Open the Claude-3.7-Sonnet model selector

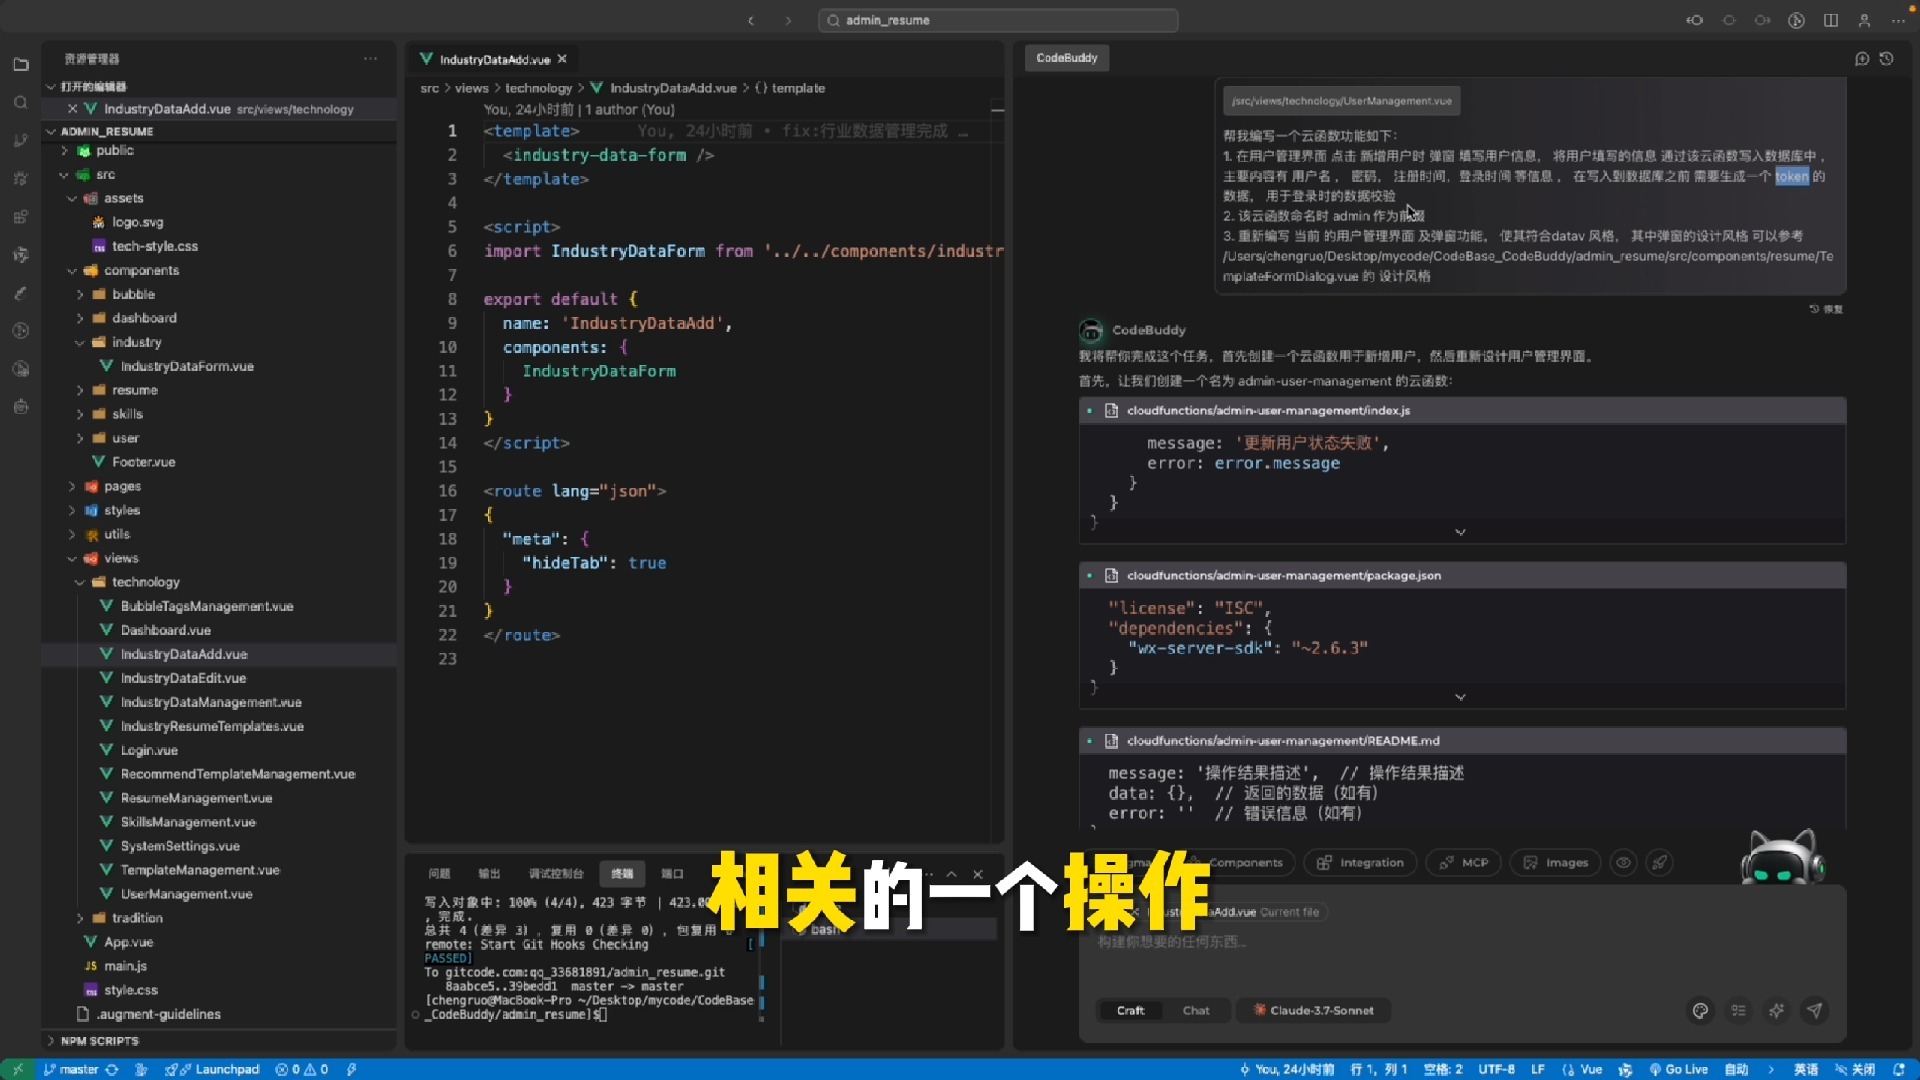tap(1313, 1010)
